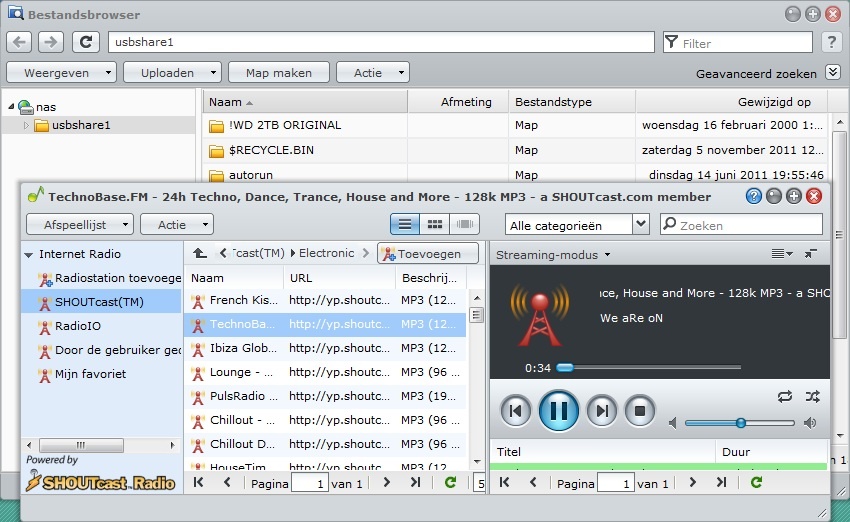
Task: Go forward in Bestandsbrowser navigation
Action: (x=50, y=42)
